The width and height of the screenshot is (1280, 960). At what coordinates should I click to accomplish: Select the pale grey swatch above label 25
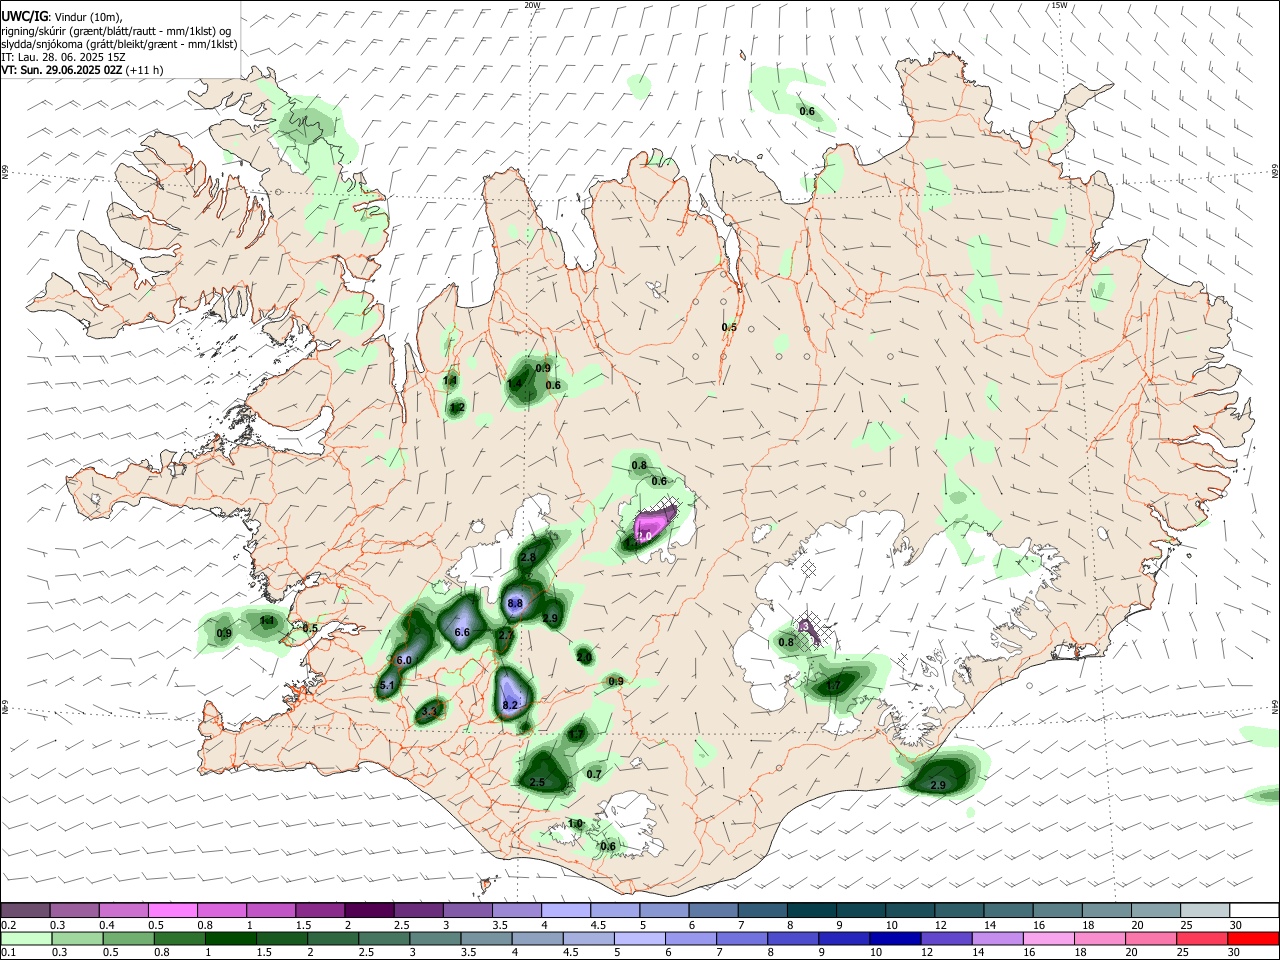point(1205,910)
